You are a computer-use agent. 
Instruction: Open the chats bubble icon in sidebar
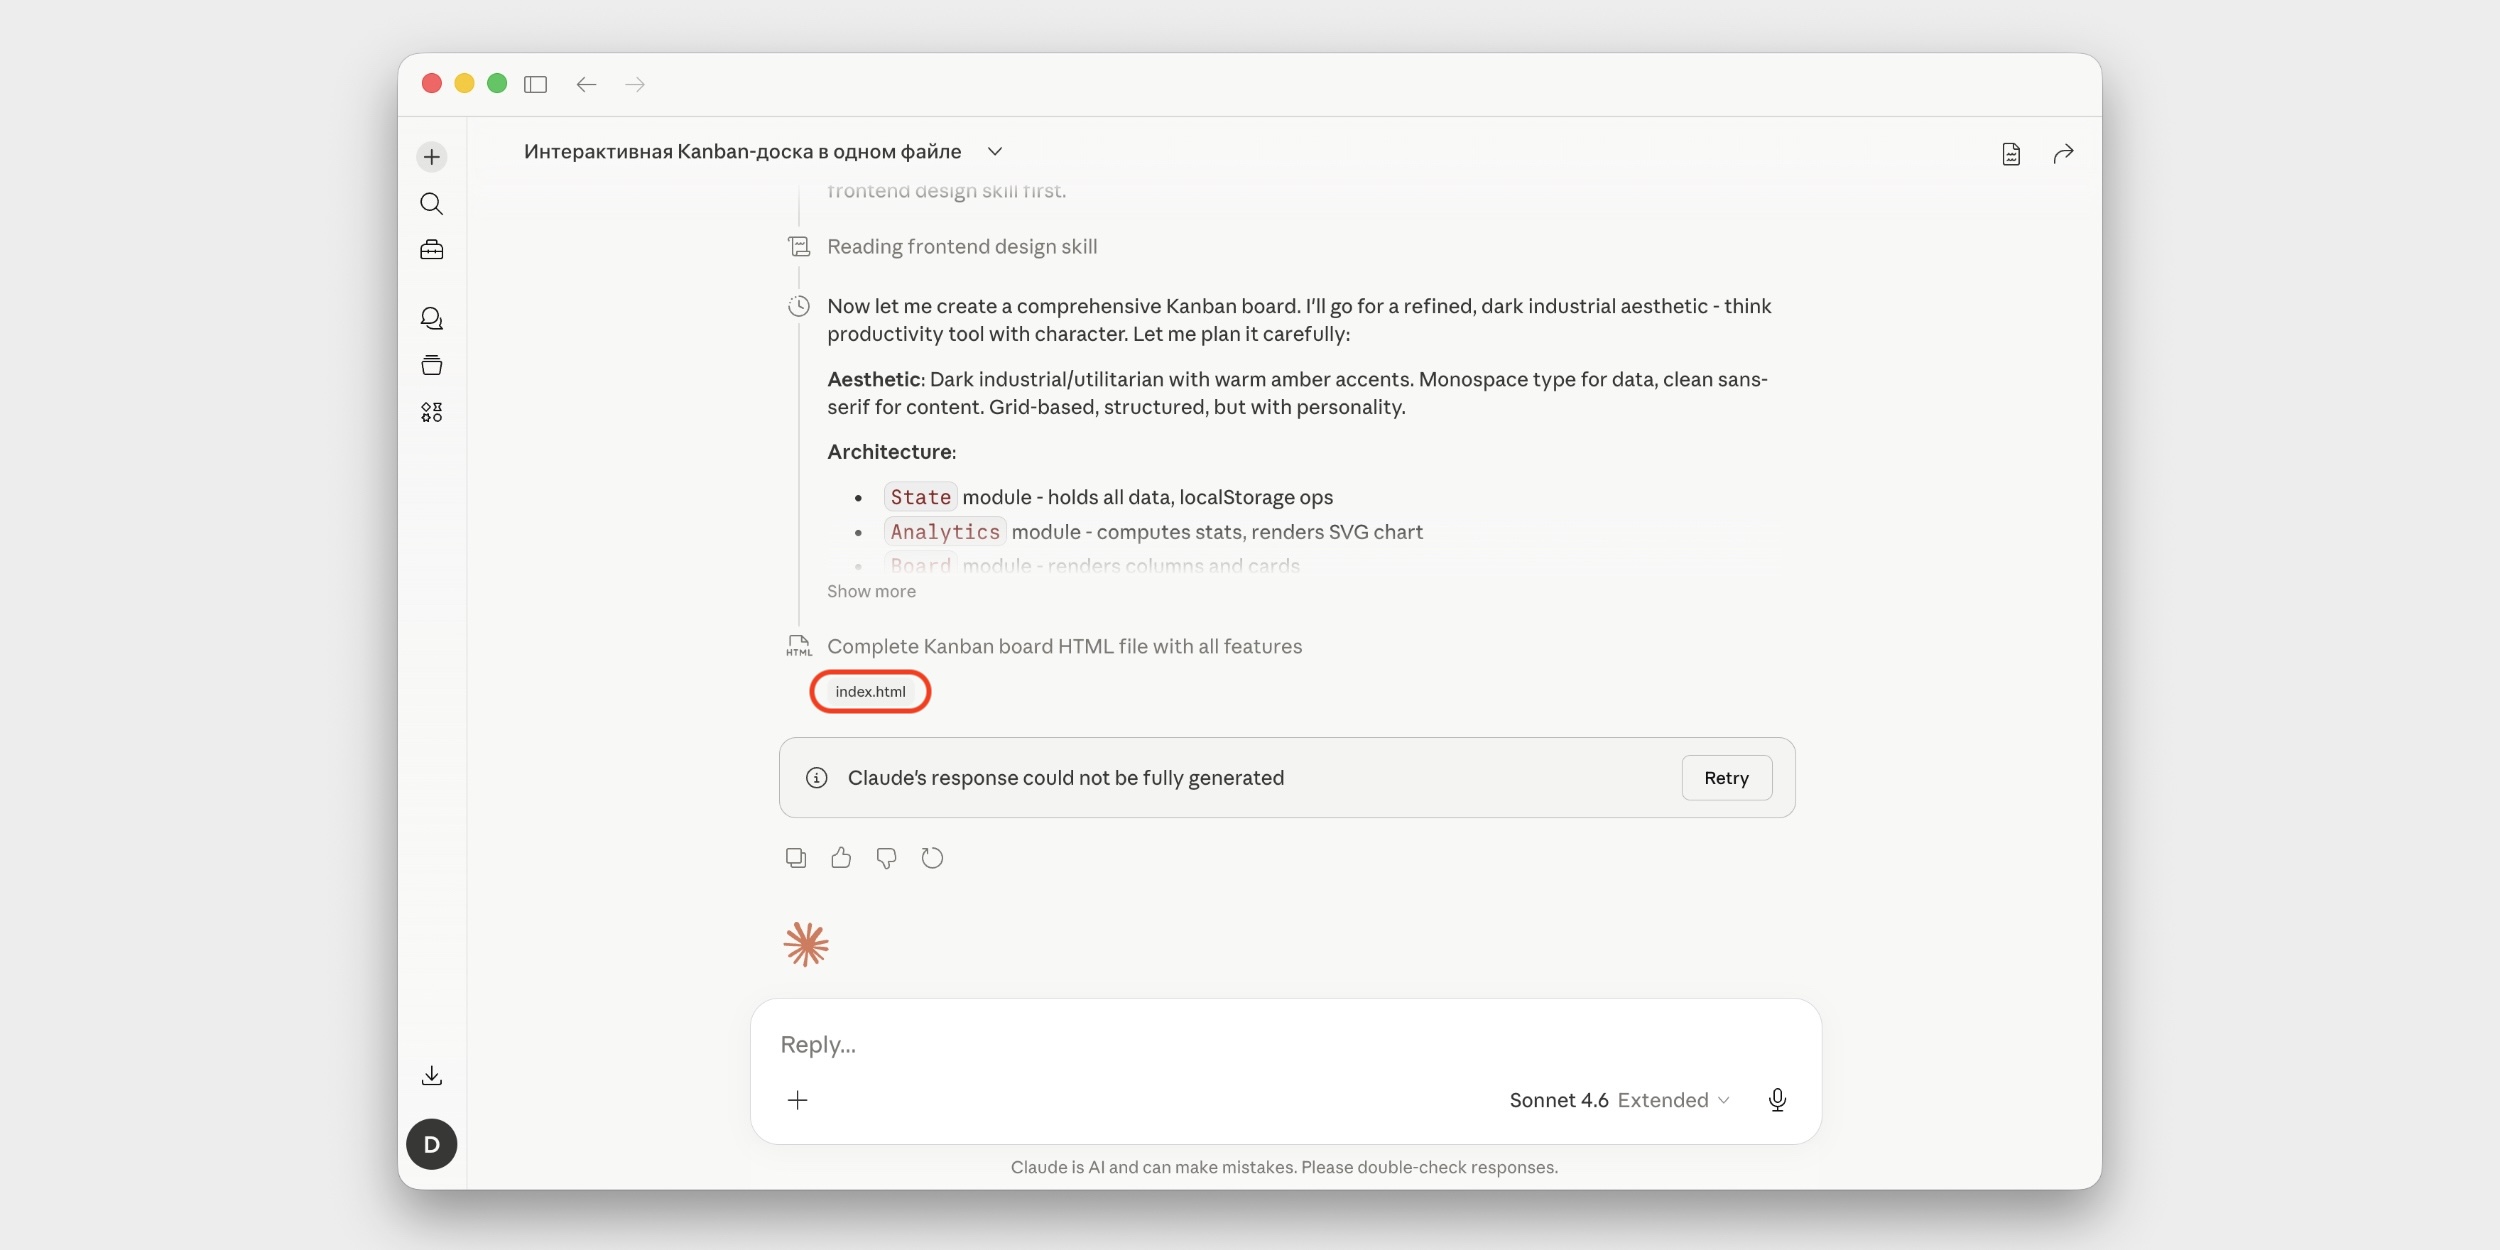click(x=431, y=319)
